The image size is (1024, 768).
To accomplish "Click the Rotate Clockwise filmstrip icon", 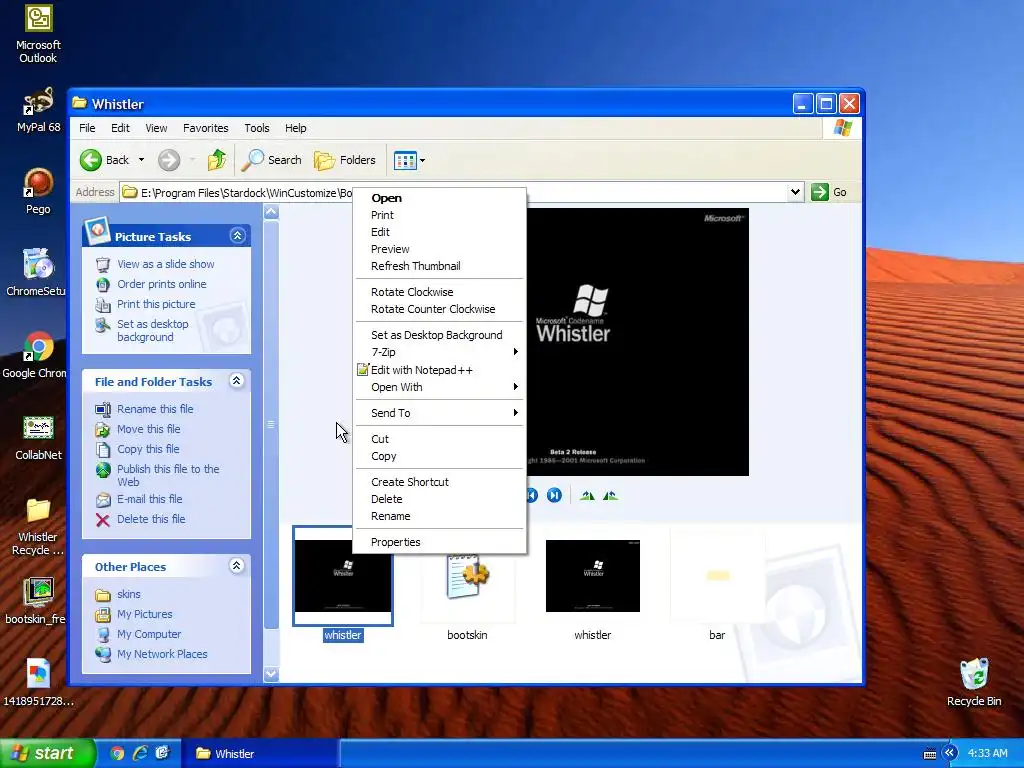I will tap(587, 496).
